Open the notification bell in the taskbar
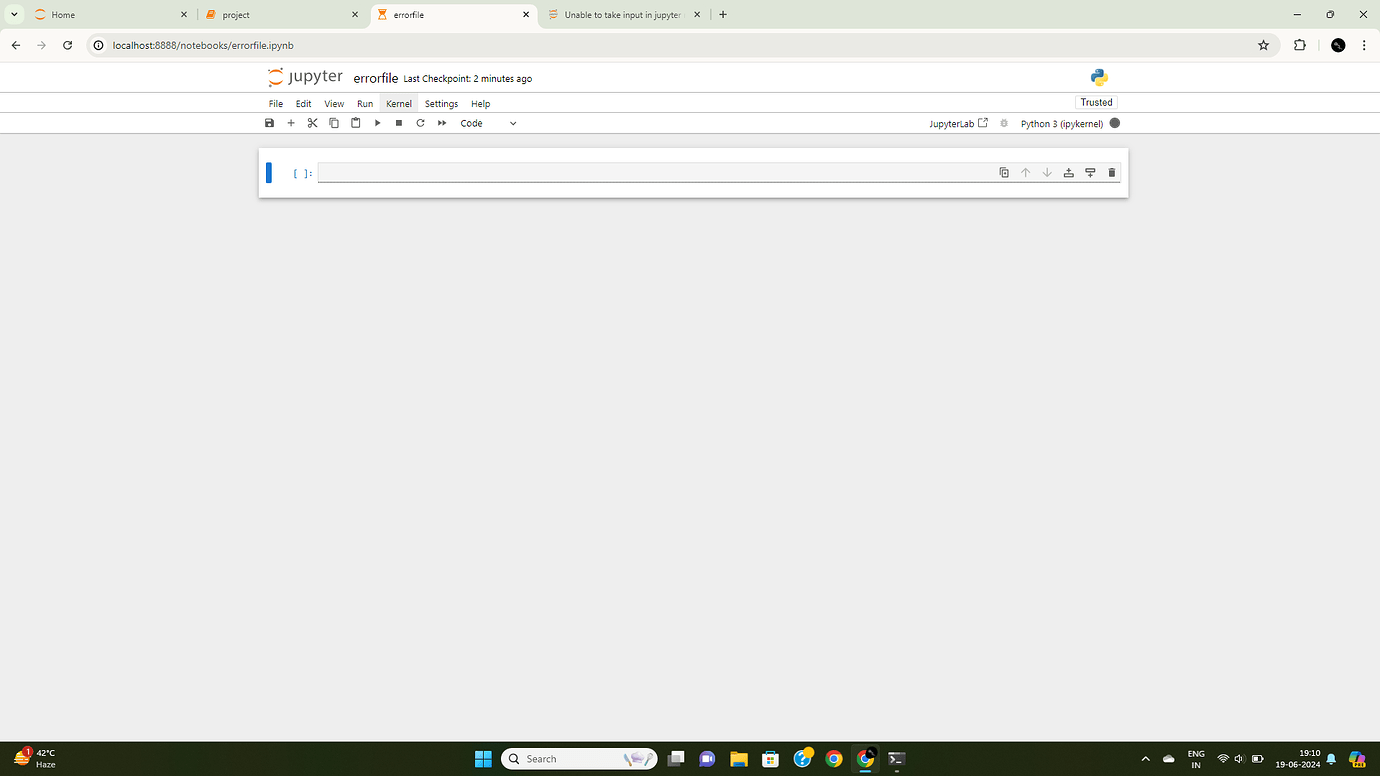 click(1331, 759)
